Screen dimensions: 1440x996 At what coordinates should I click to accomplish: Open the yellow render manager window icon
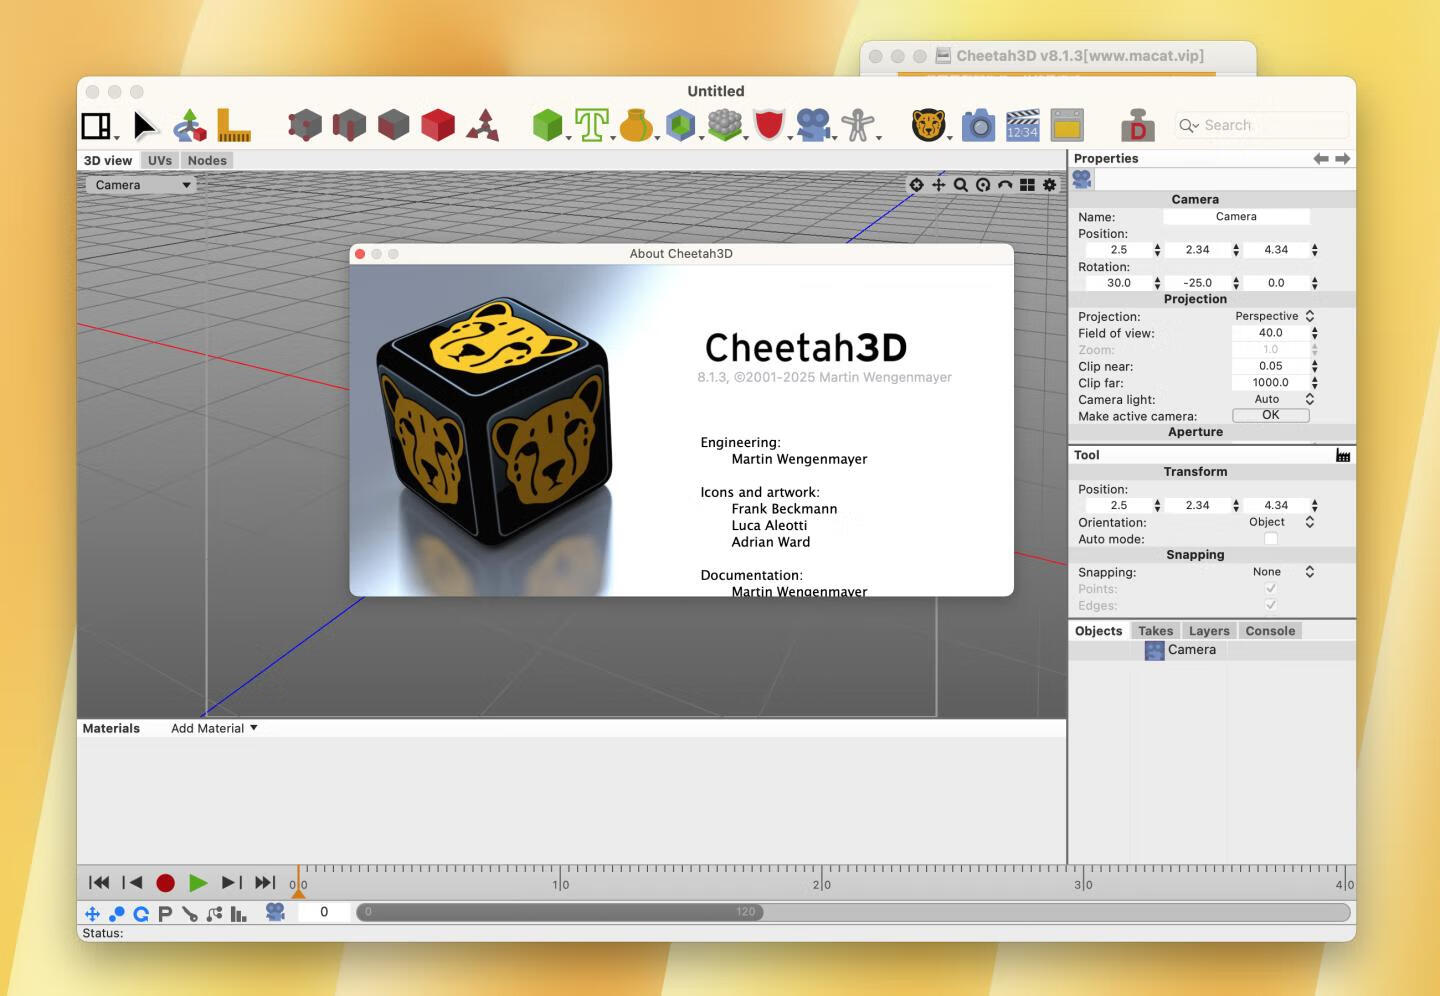tap(1067, 125)
